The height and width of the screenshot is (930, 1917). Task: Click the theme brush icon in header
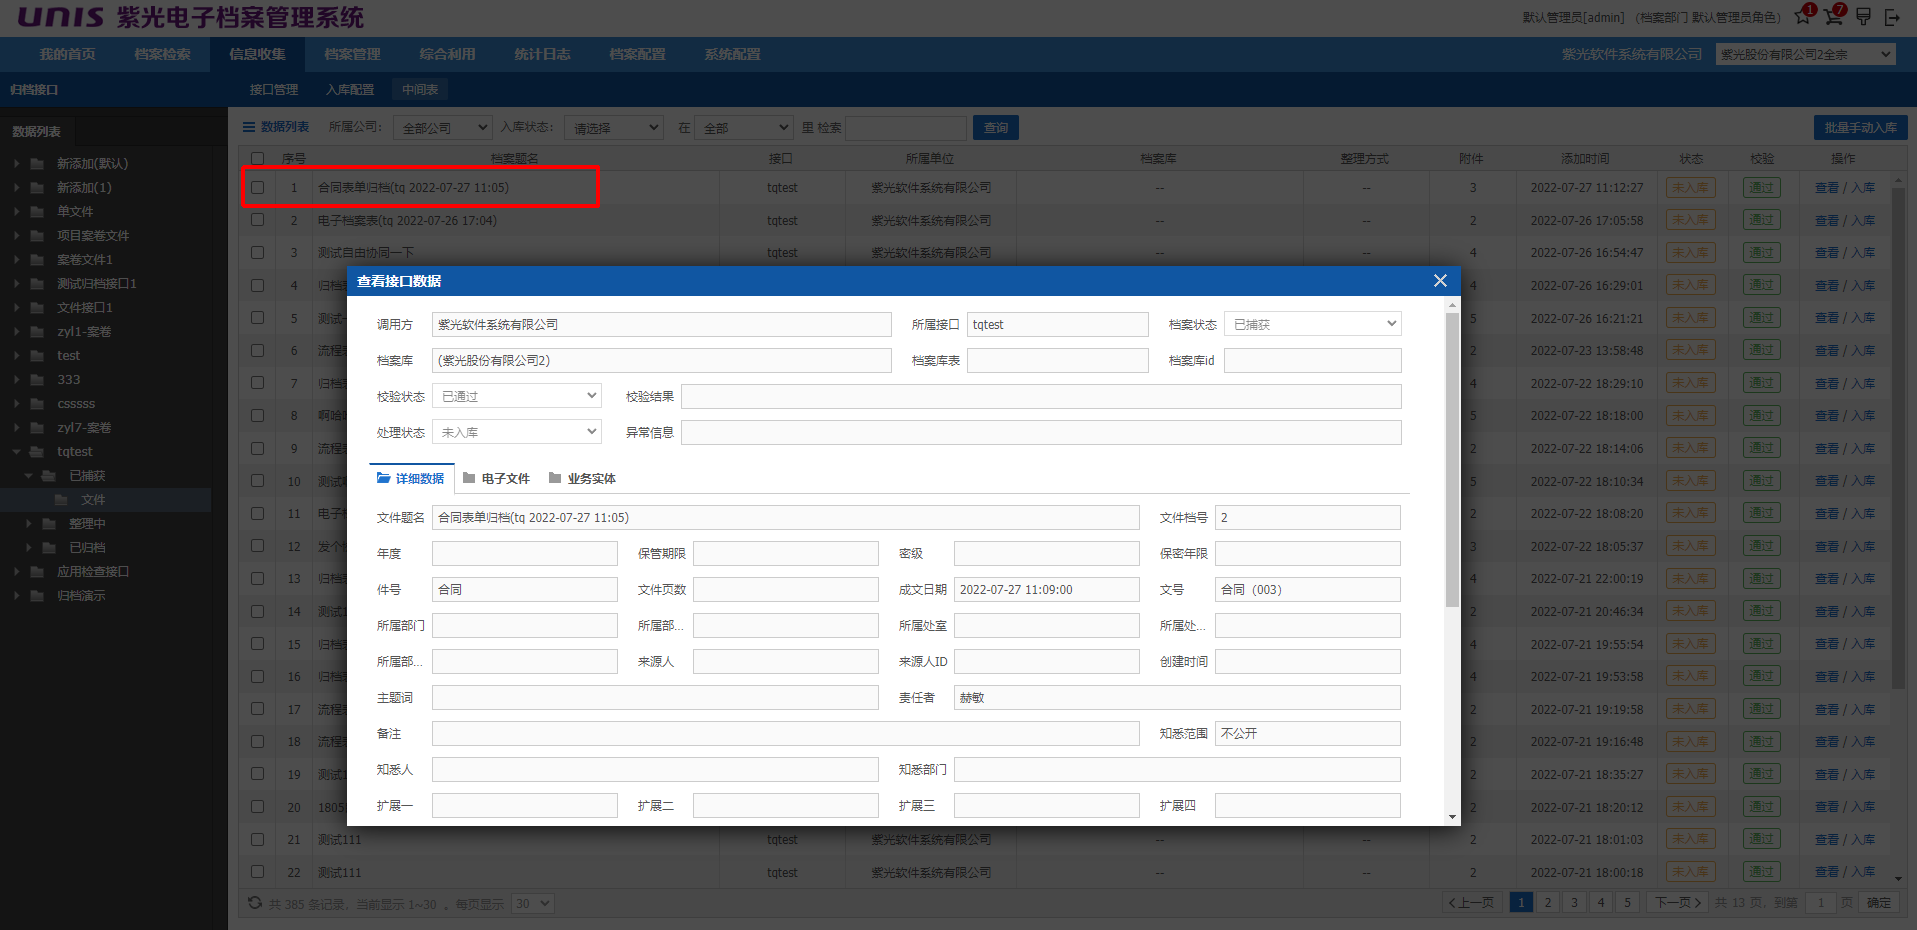[1863, 17]
